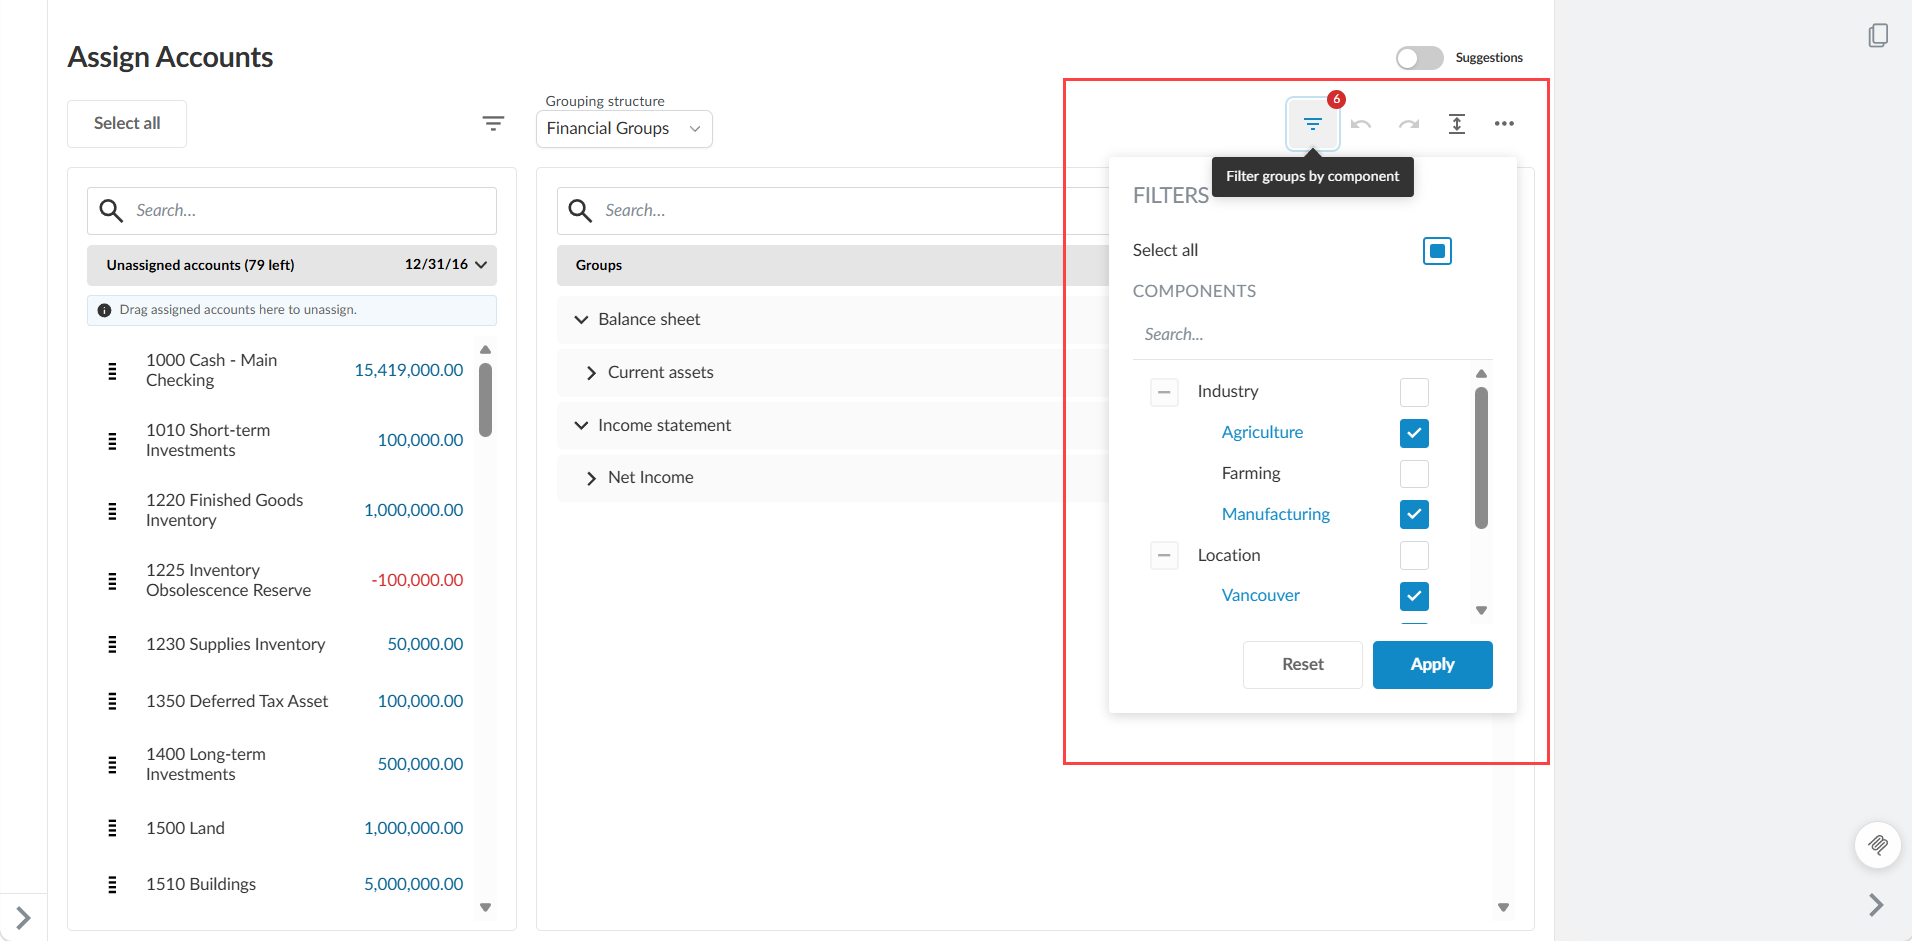Click the redo arrow icon
The width and height of the screenshot is (1912, 941).
point(1409,124)
